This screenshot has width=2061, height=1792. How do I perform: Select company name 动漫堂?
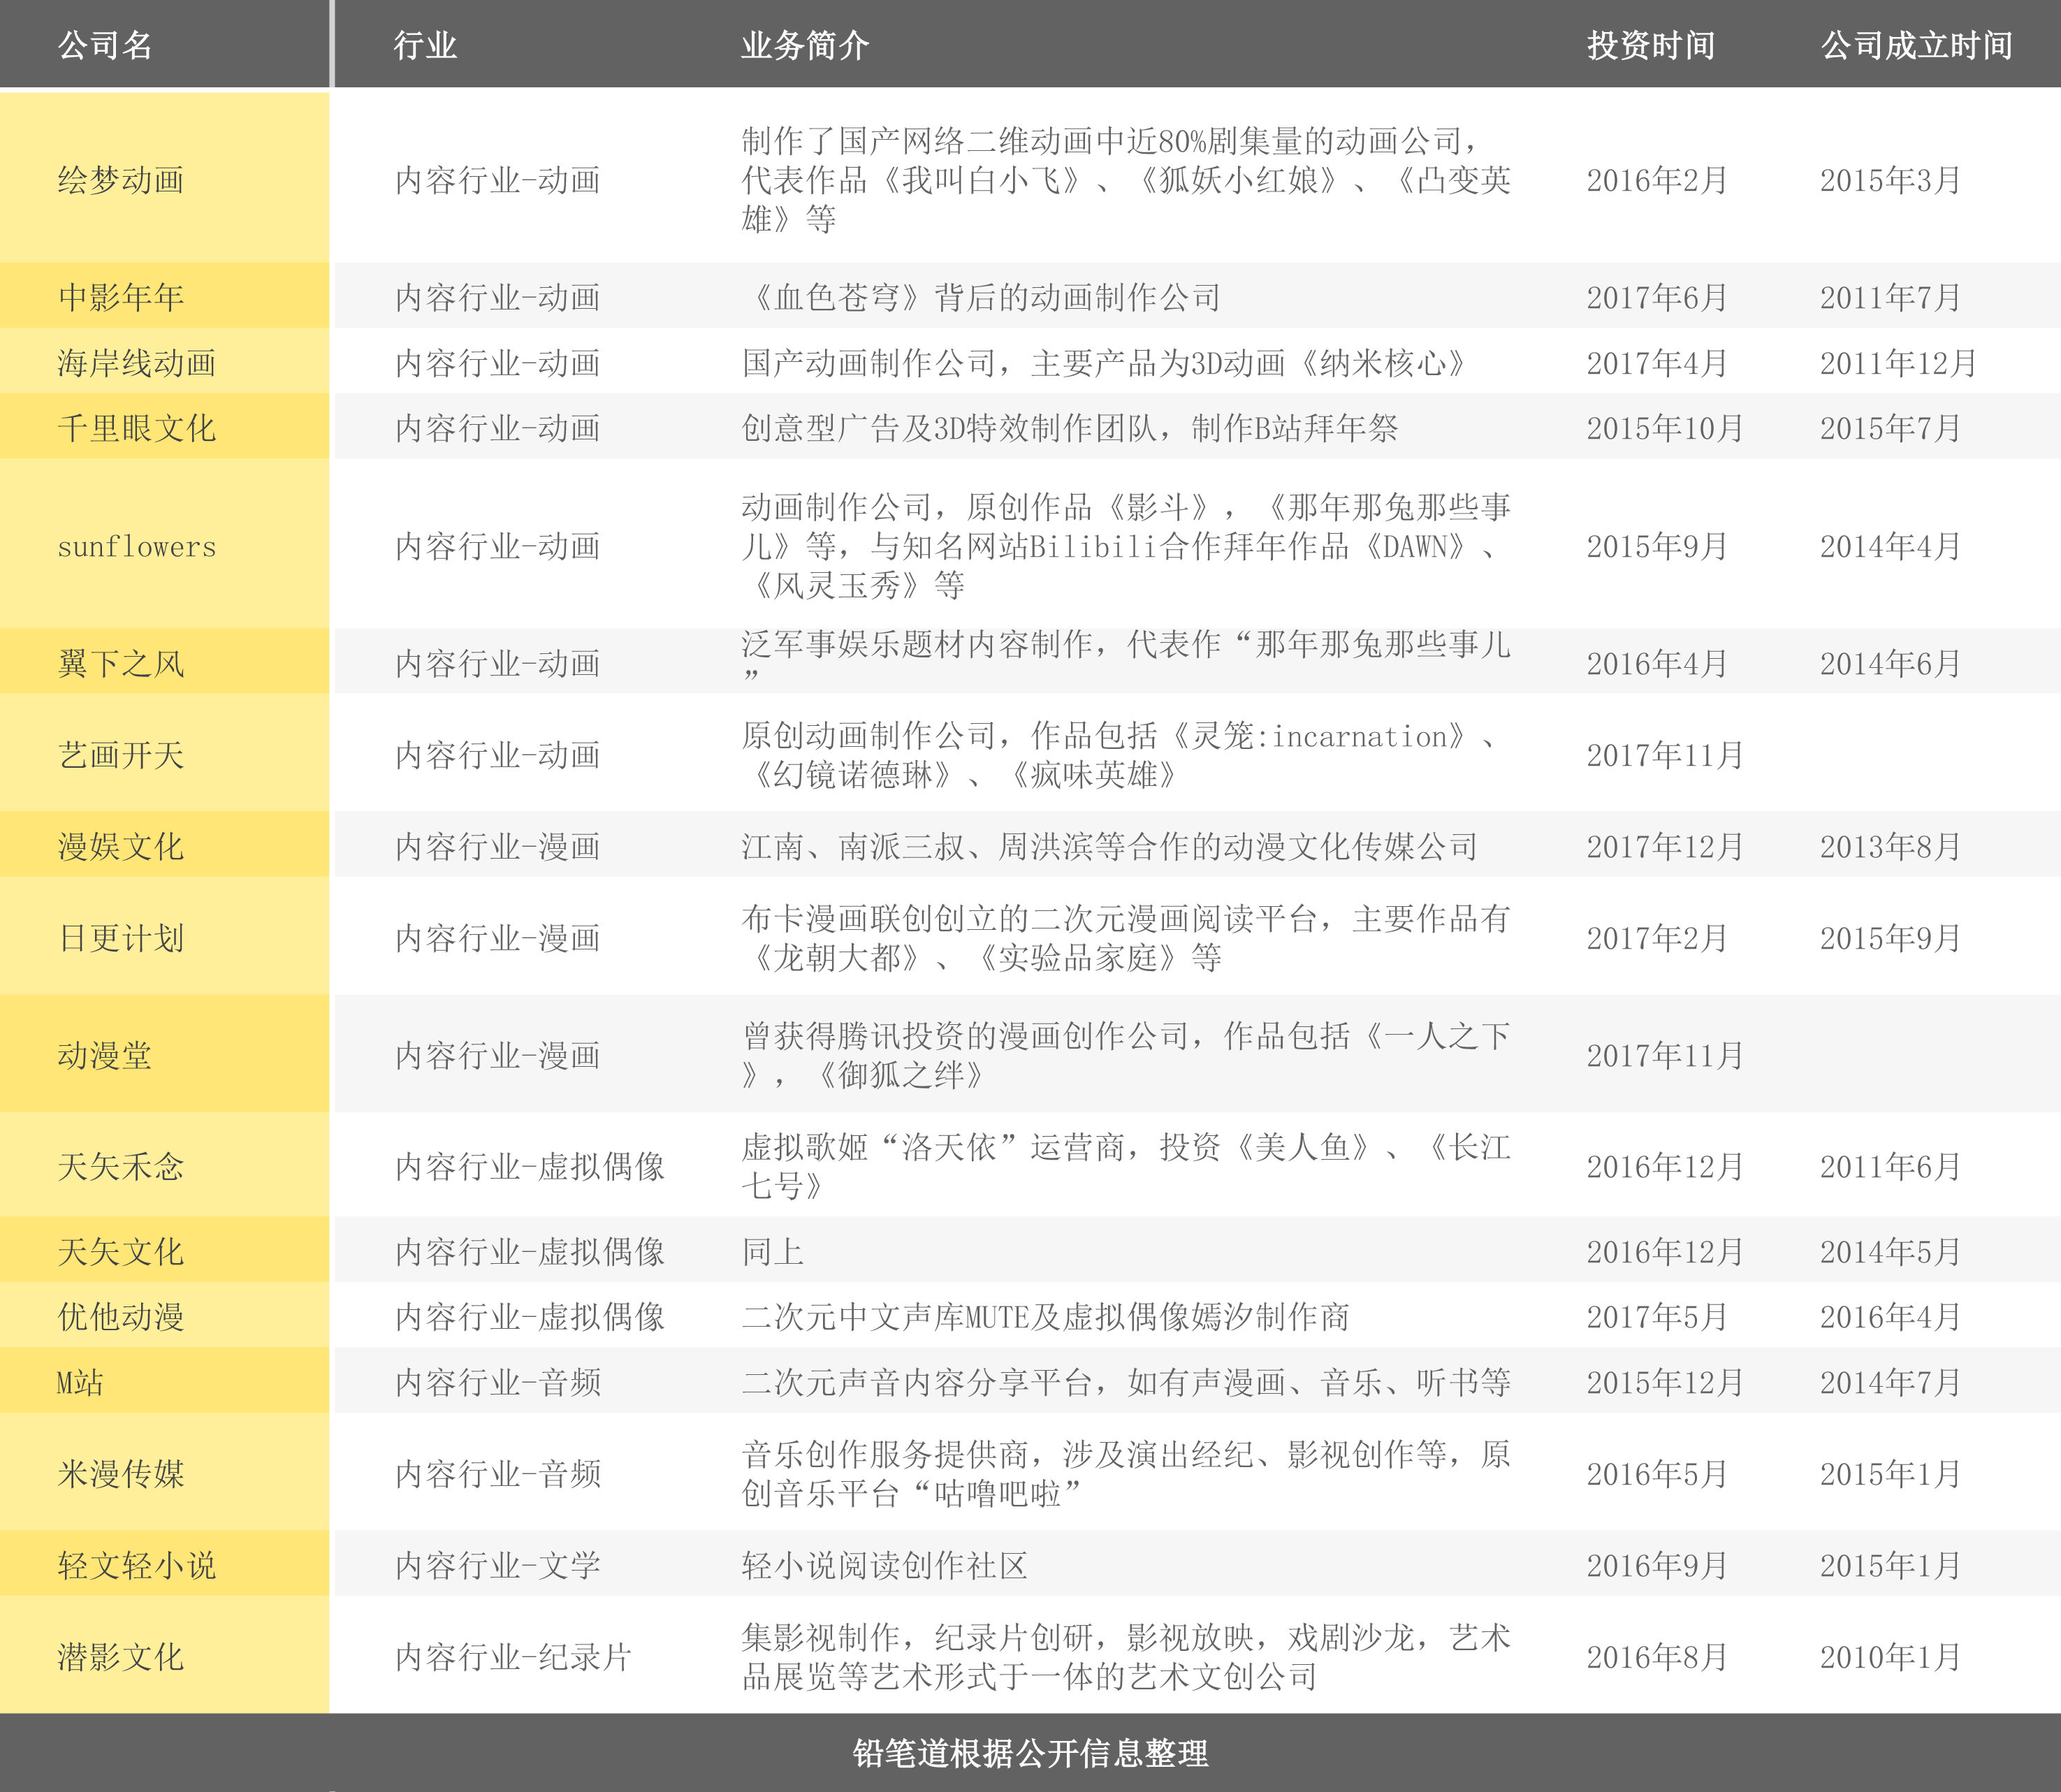point(105,1055)
